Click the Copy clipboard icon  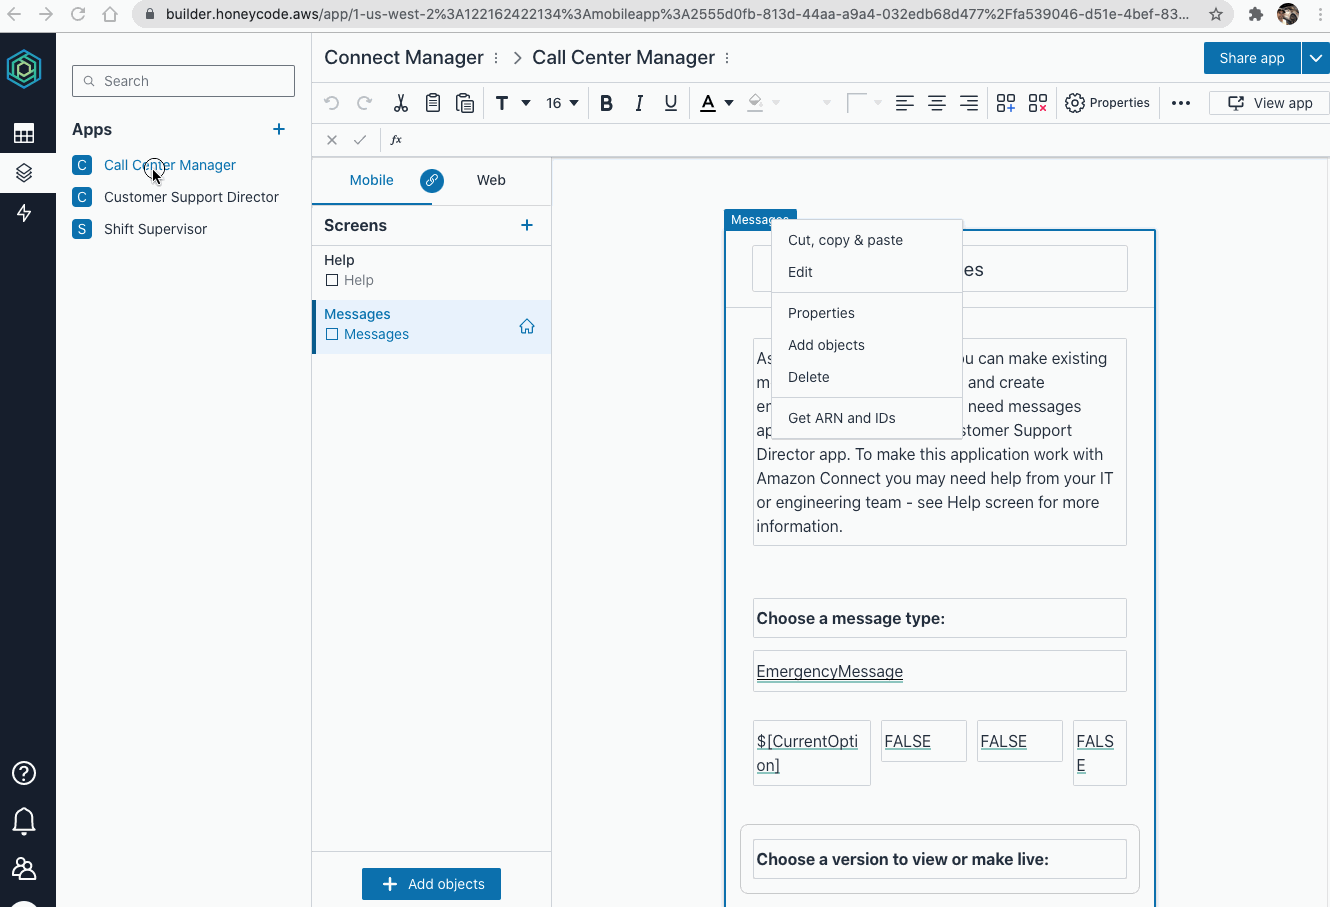(x=433, y=103)
